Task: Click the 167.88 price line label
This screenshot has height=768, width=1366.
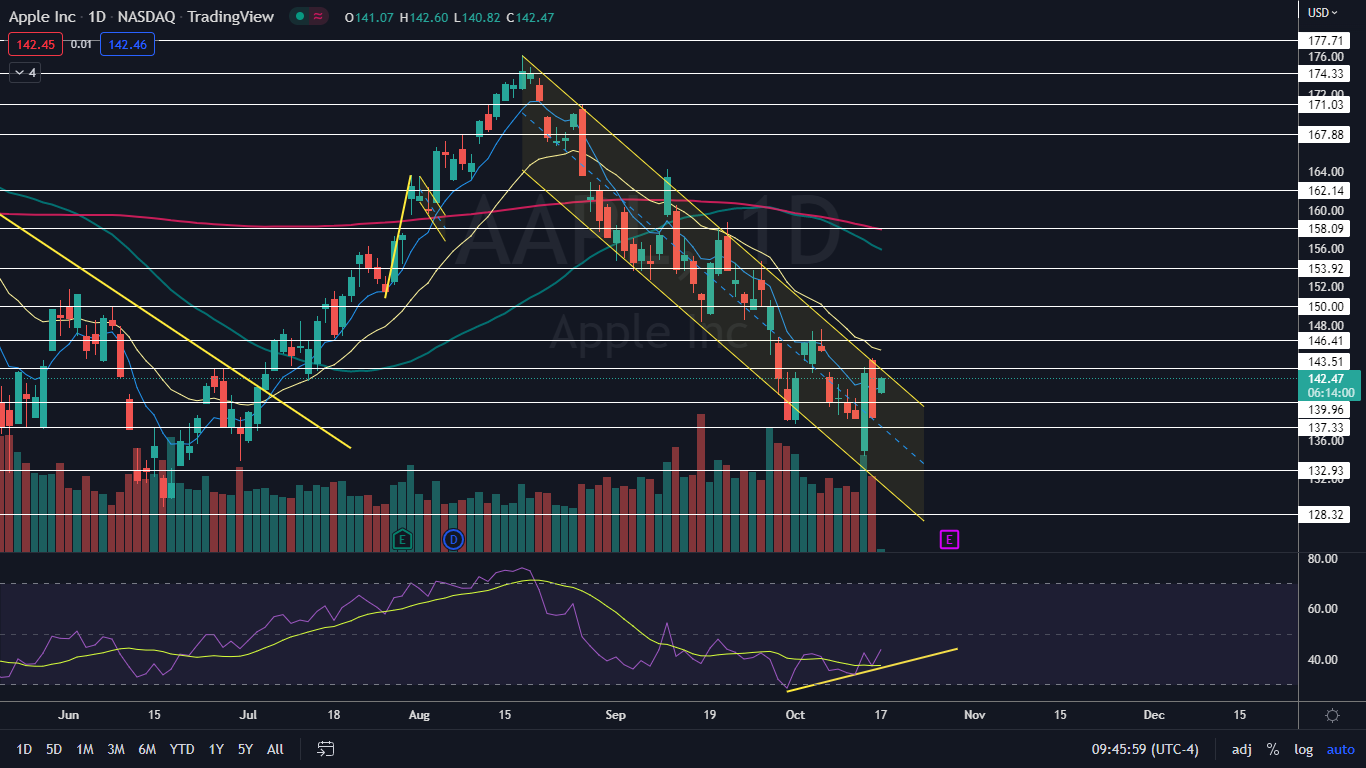Action: click(x=1325, y=134)
